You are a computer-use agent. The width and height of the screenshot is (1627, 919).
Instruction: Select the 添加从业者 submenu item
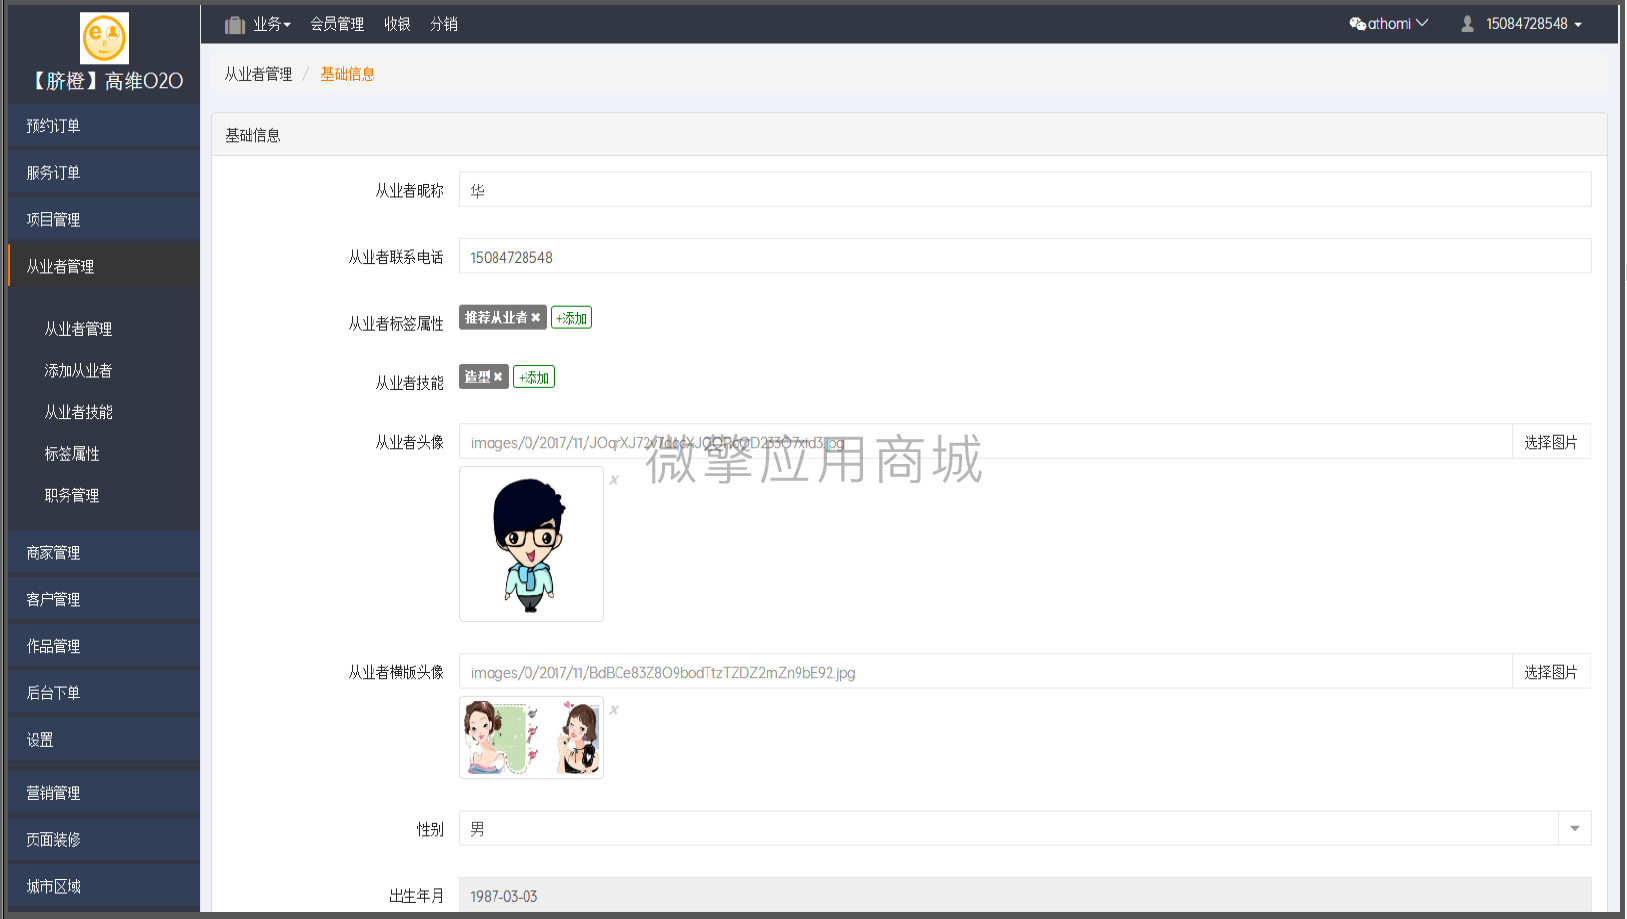78,371
